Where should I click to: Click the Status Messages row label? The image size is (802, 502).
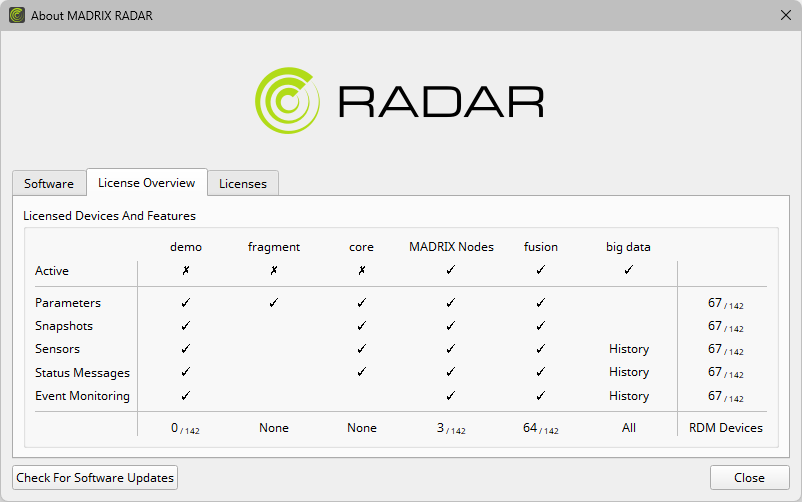82,373
